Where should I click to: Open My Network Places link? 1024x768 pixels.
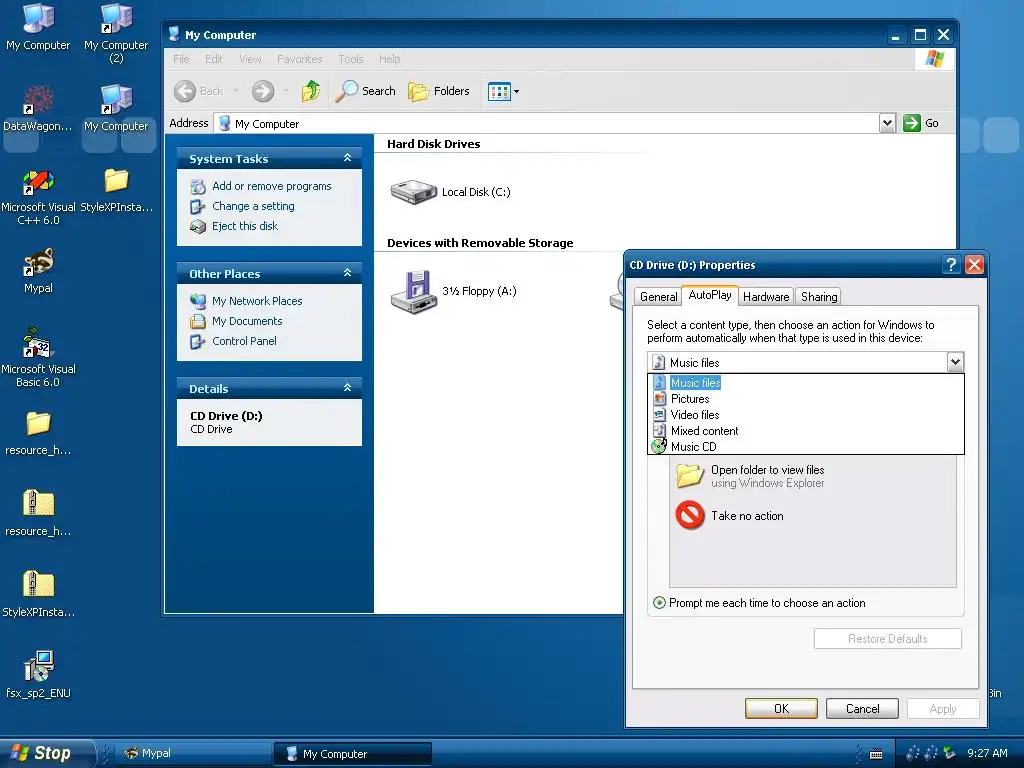pos(257,301)
